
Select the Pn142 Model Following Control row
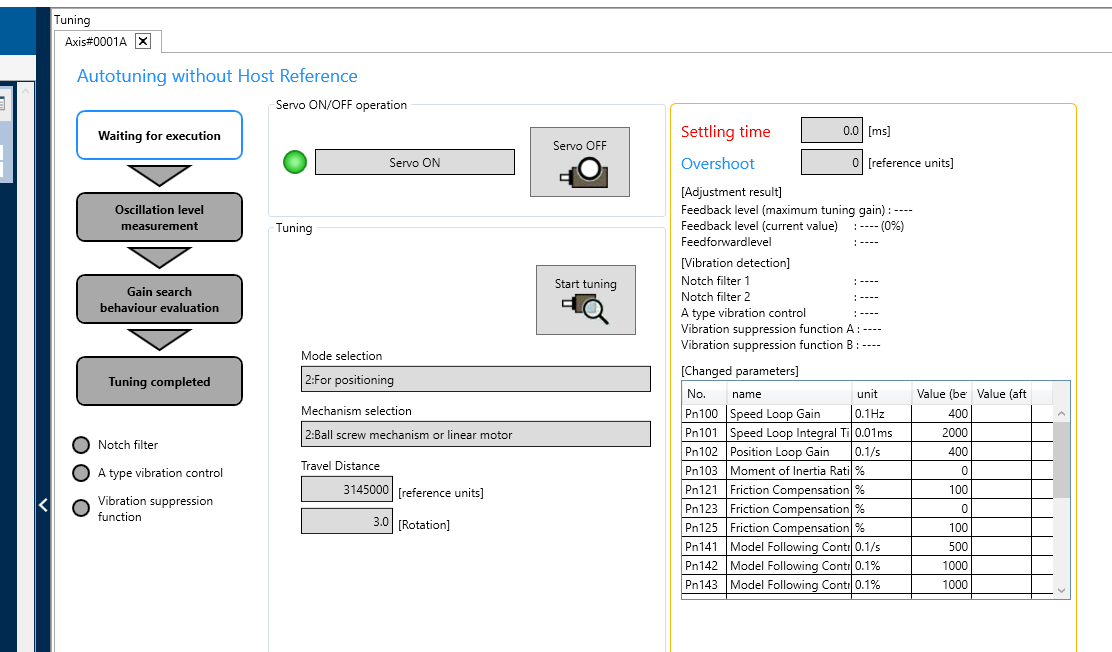pos(867,565)
